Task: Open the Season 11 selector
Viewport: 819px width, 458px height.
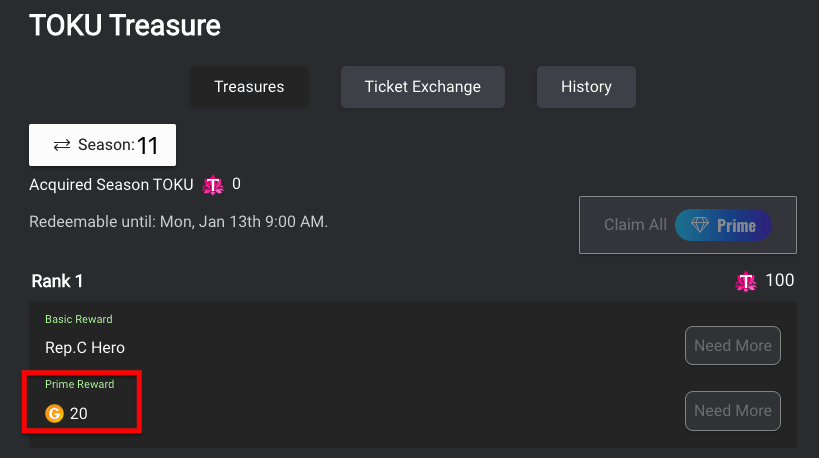Action: 102,145
